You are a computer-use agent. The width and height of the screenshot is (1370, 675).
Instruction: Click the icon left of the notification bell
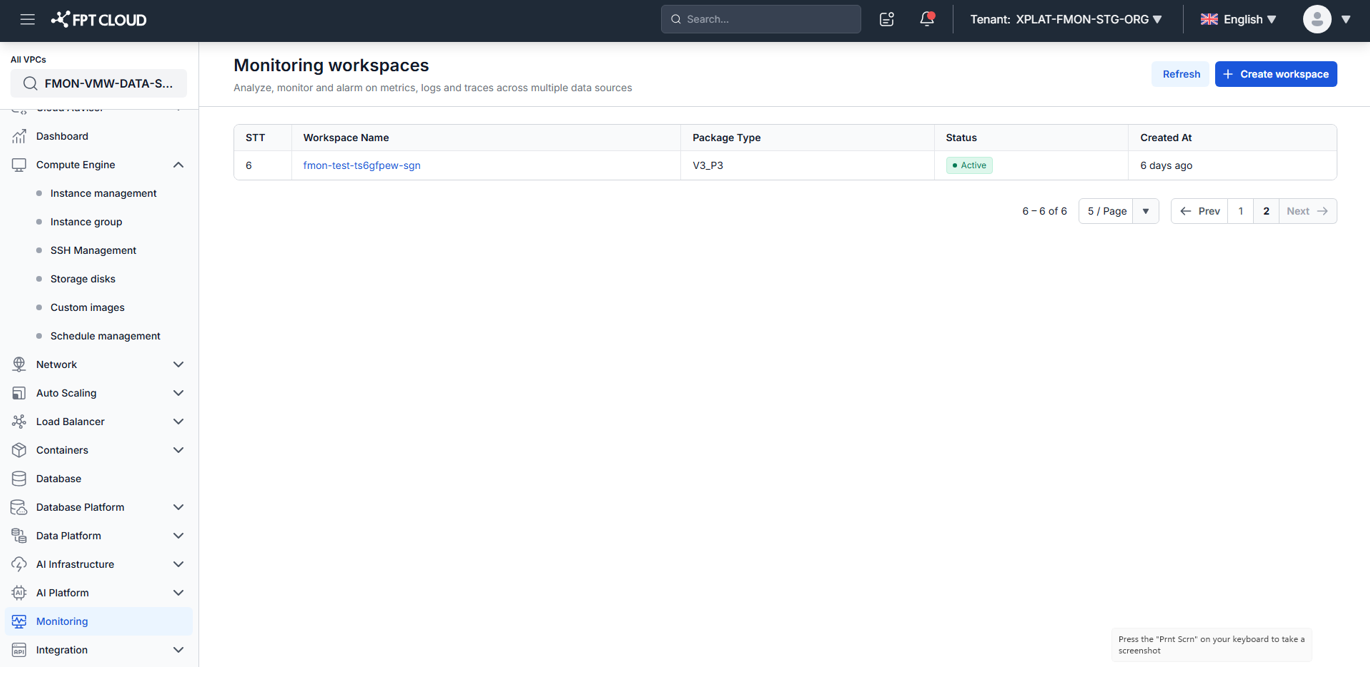(x=887, y=19)
